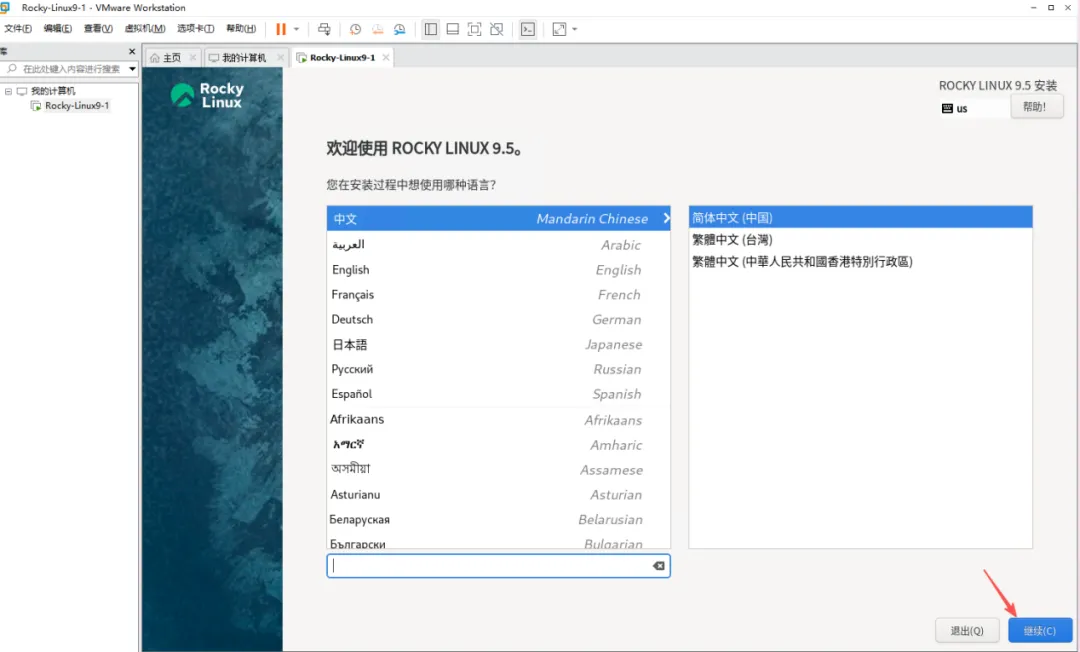Close the Rocky-Linux9-1 tab
Image resolution: width=1080 pixels, height=652 pixels.
[x=386, y=57]
